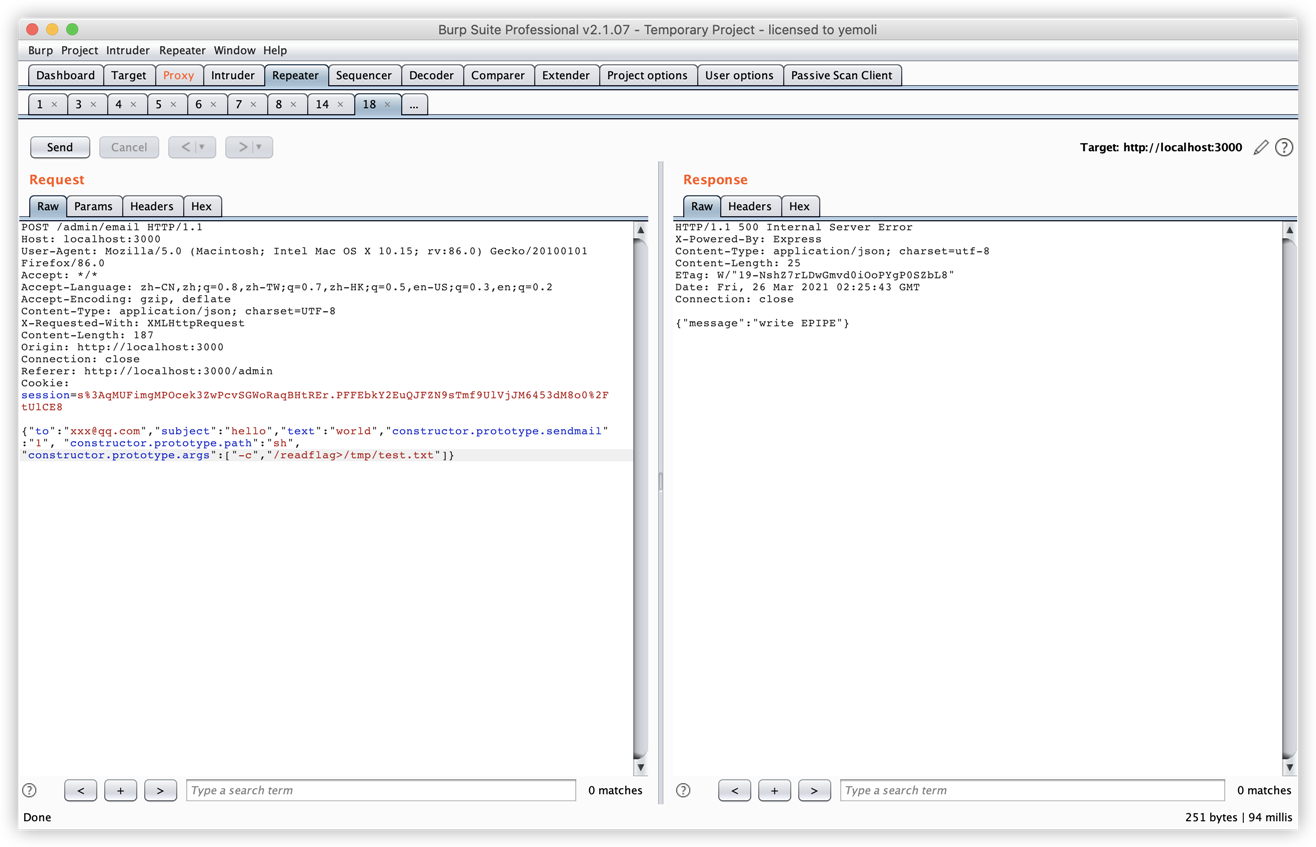Screen dimensions: 1316x847
Task: Show response Headers view
Action: pyautogui.click(x=750, y=206)
